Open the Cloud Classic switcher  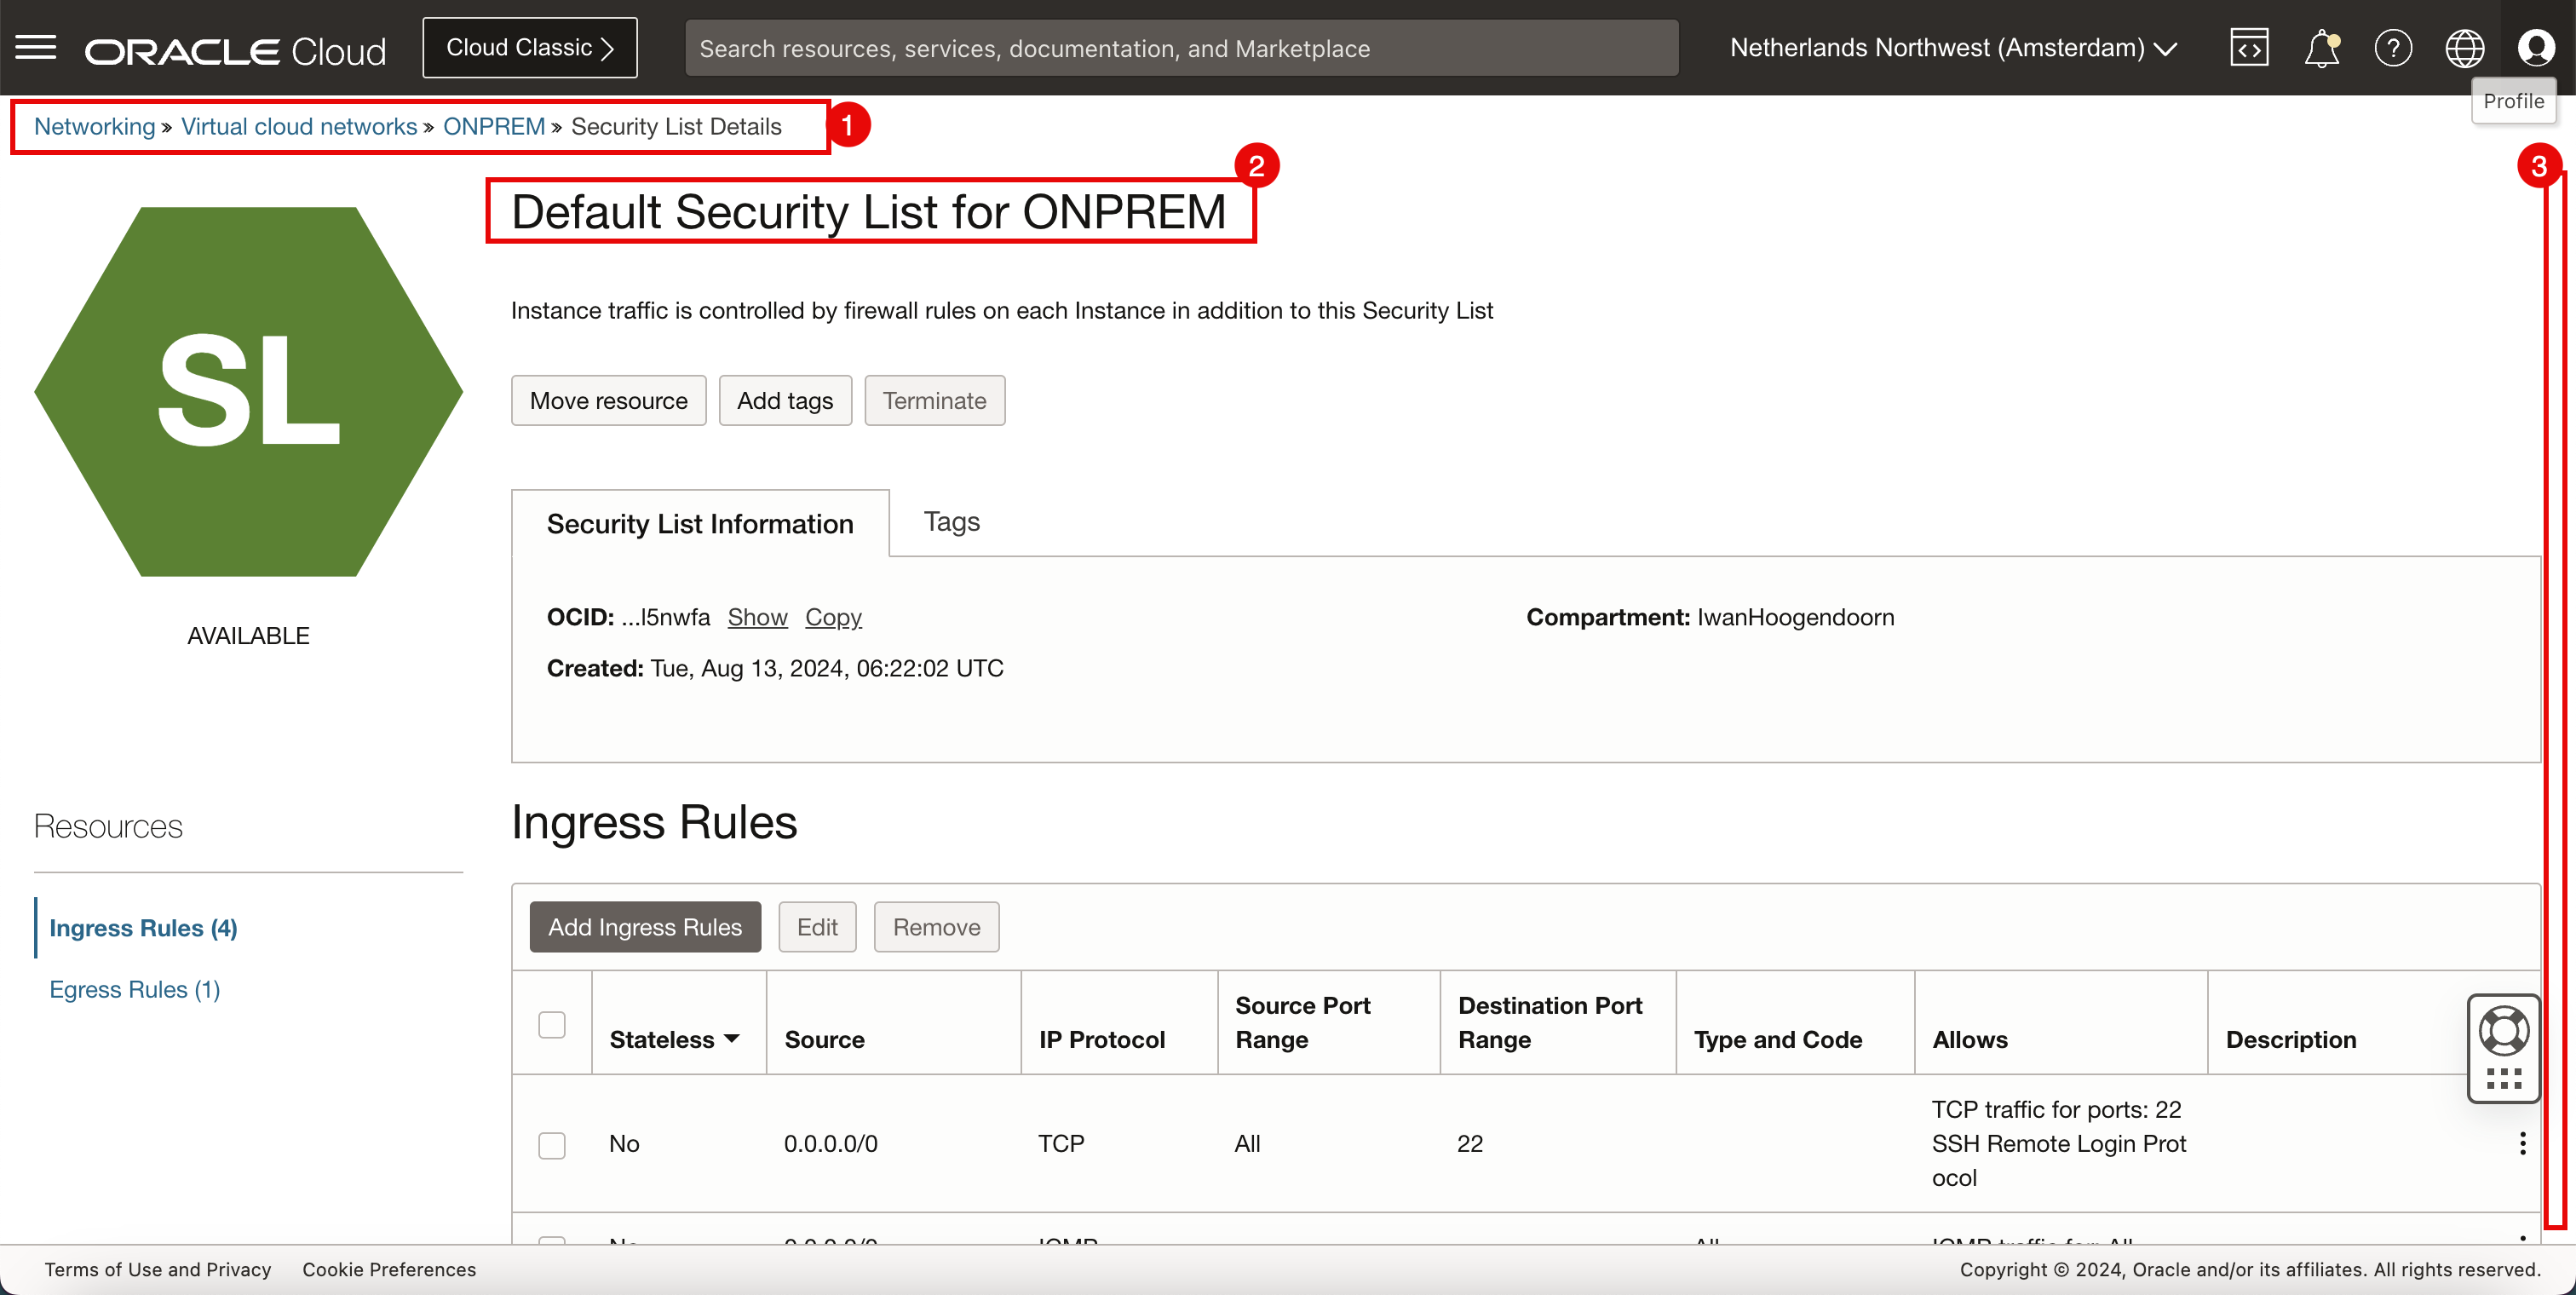(x=529, y=47)
